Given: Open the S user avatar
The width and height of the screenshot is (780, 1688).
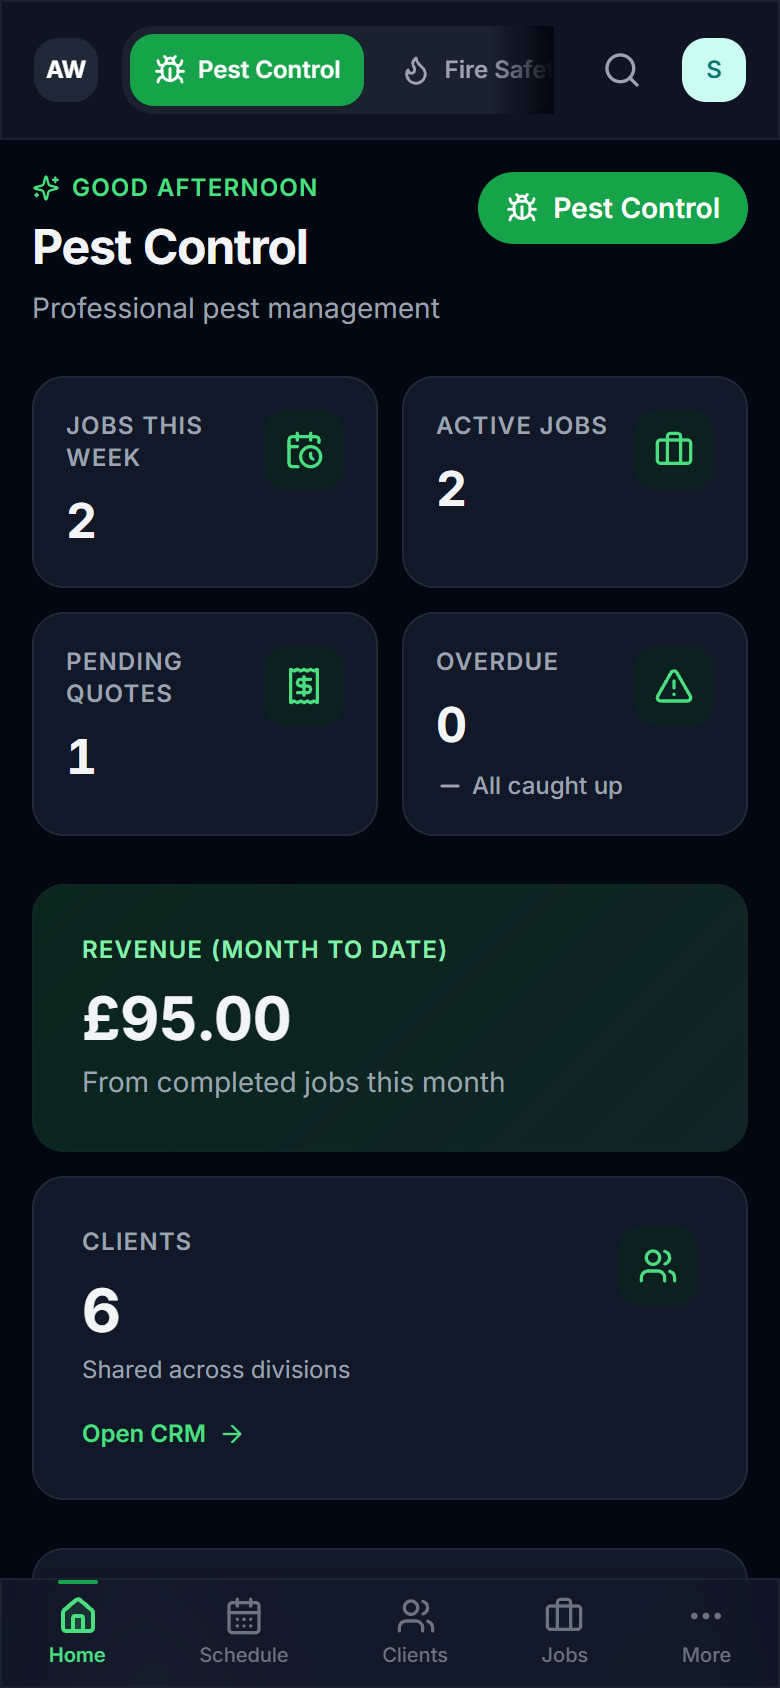Looking at the screenshot, I should click(713, 70).
